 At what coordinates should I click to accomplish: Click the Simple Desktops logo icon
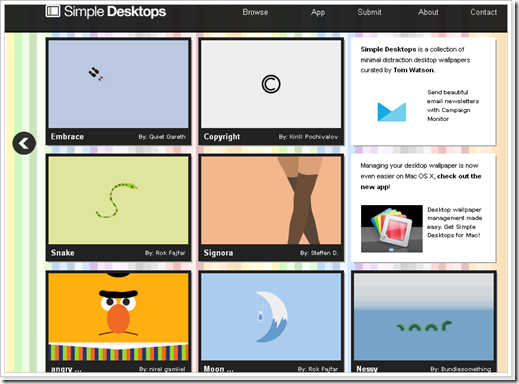pos(53,11)
